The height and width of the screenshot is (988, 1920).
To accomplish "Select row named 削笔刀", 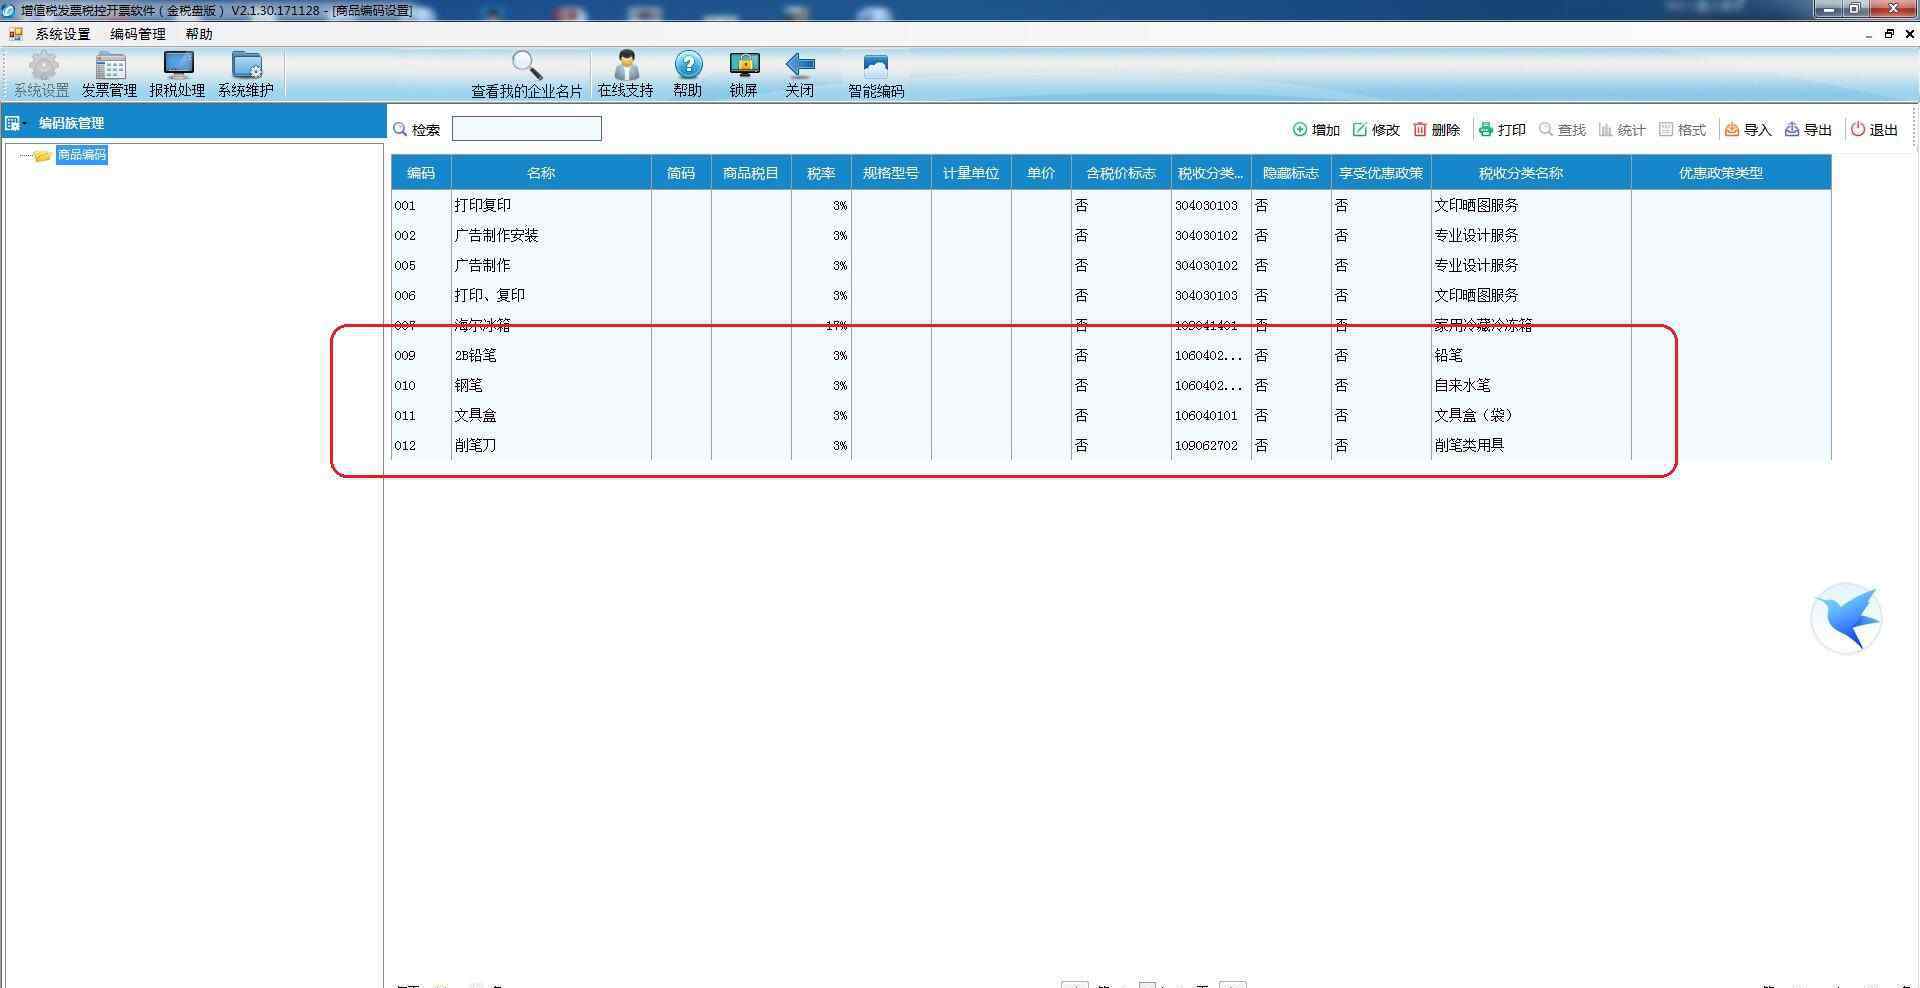I will (x=1111, y=445).
